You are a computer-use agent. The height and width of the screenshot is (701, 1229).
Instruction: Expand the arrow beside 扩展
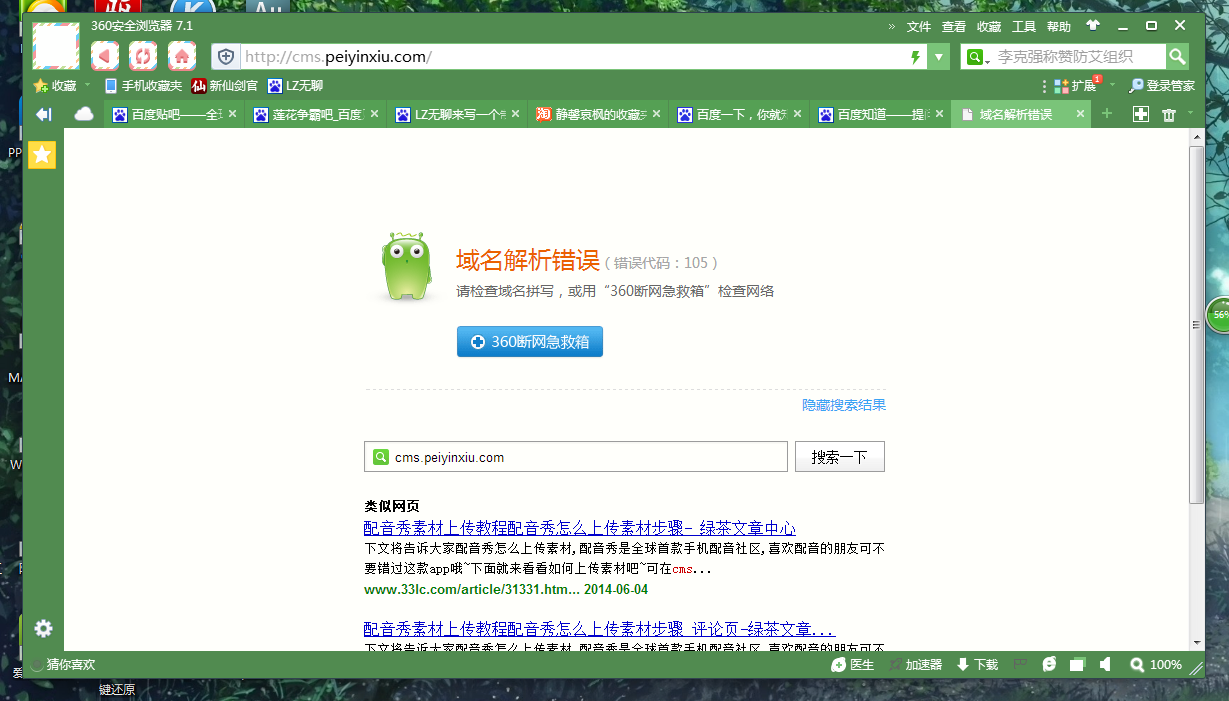coord(1112,86)
